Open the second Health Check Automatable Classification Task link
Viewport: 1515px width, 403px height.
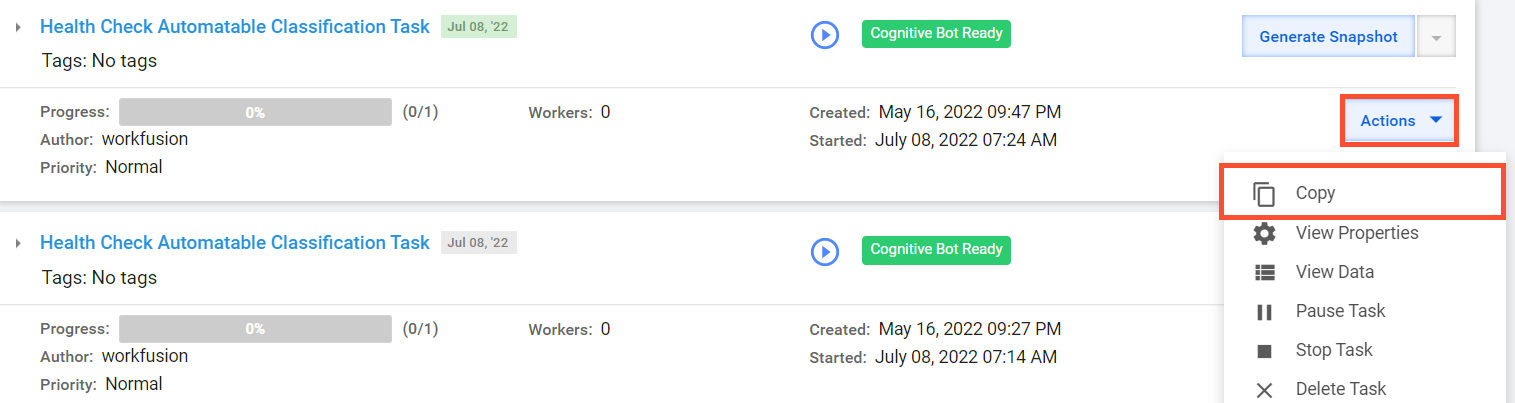(x=235, y=243)
